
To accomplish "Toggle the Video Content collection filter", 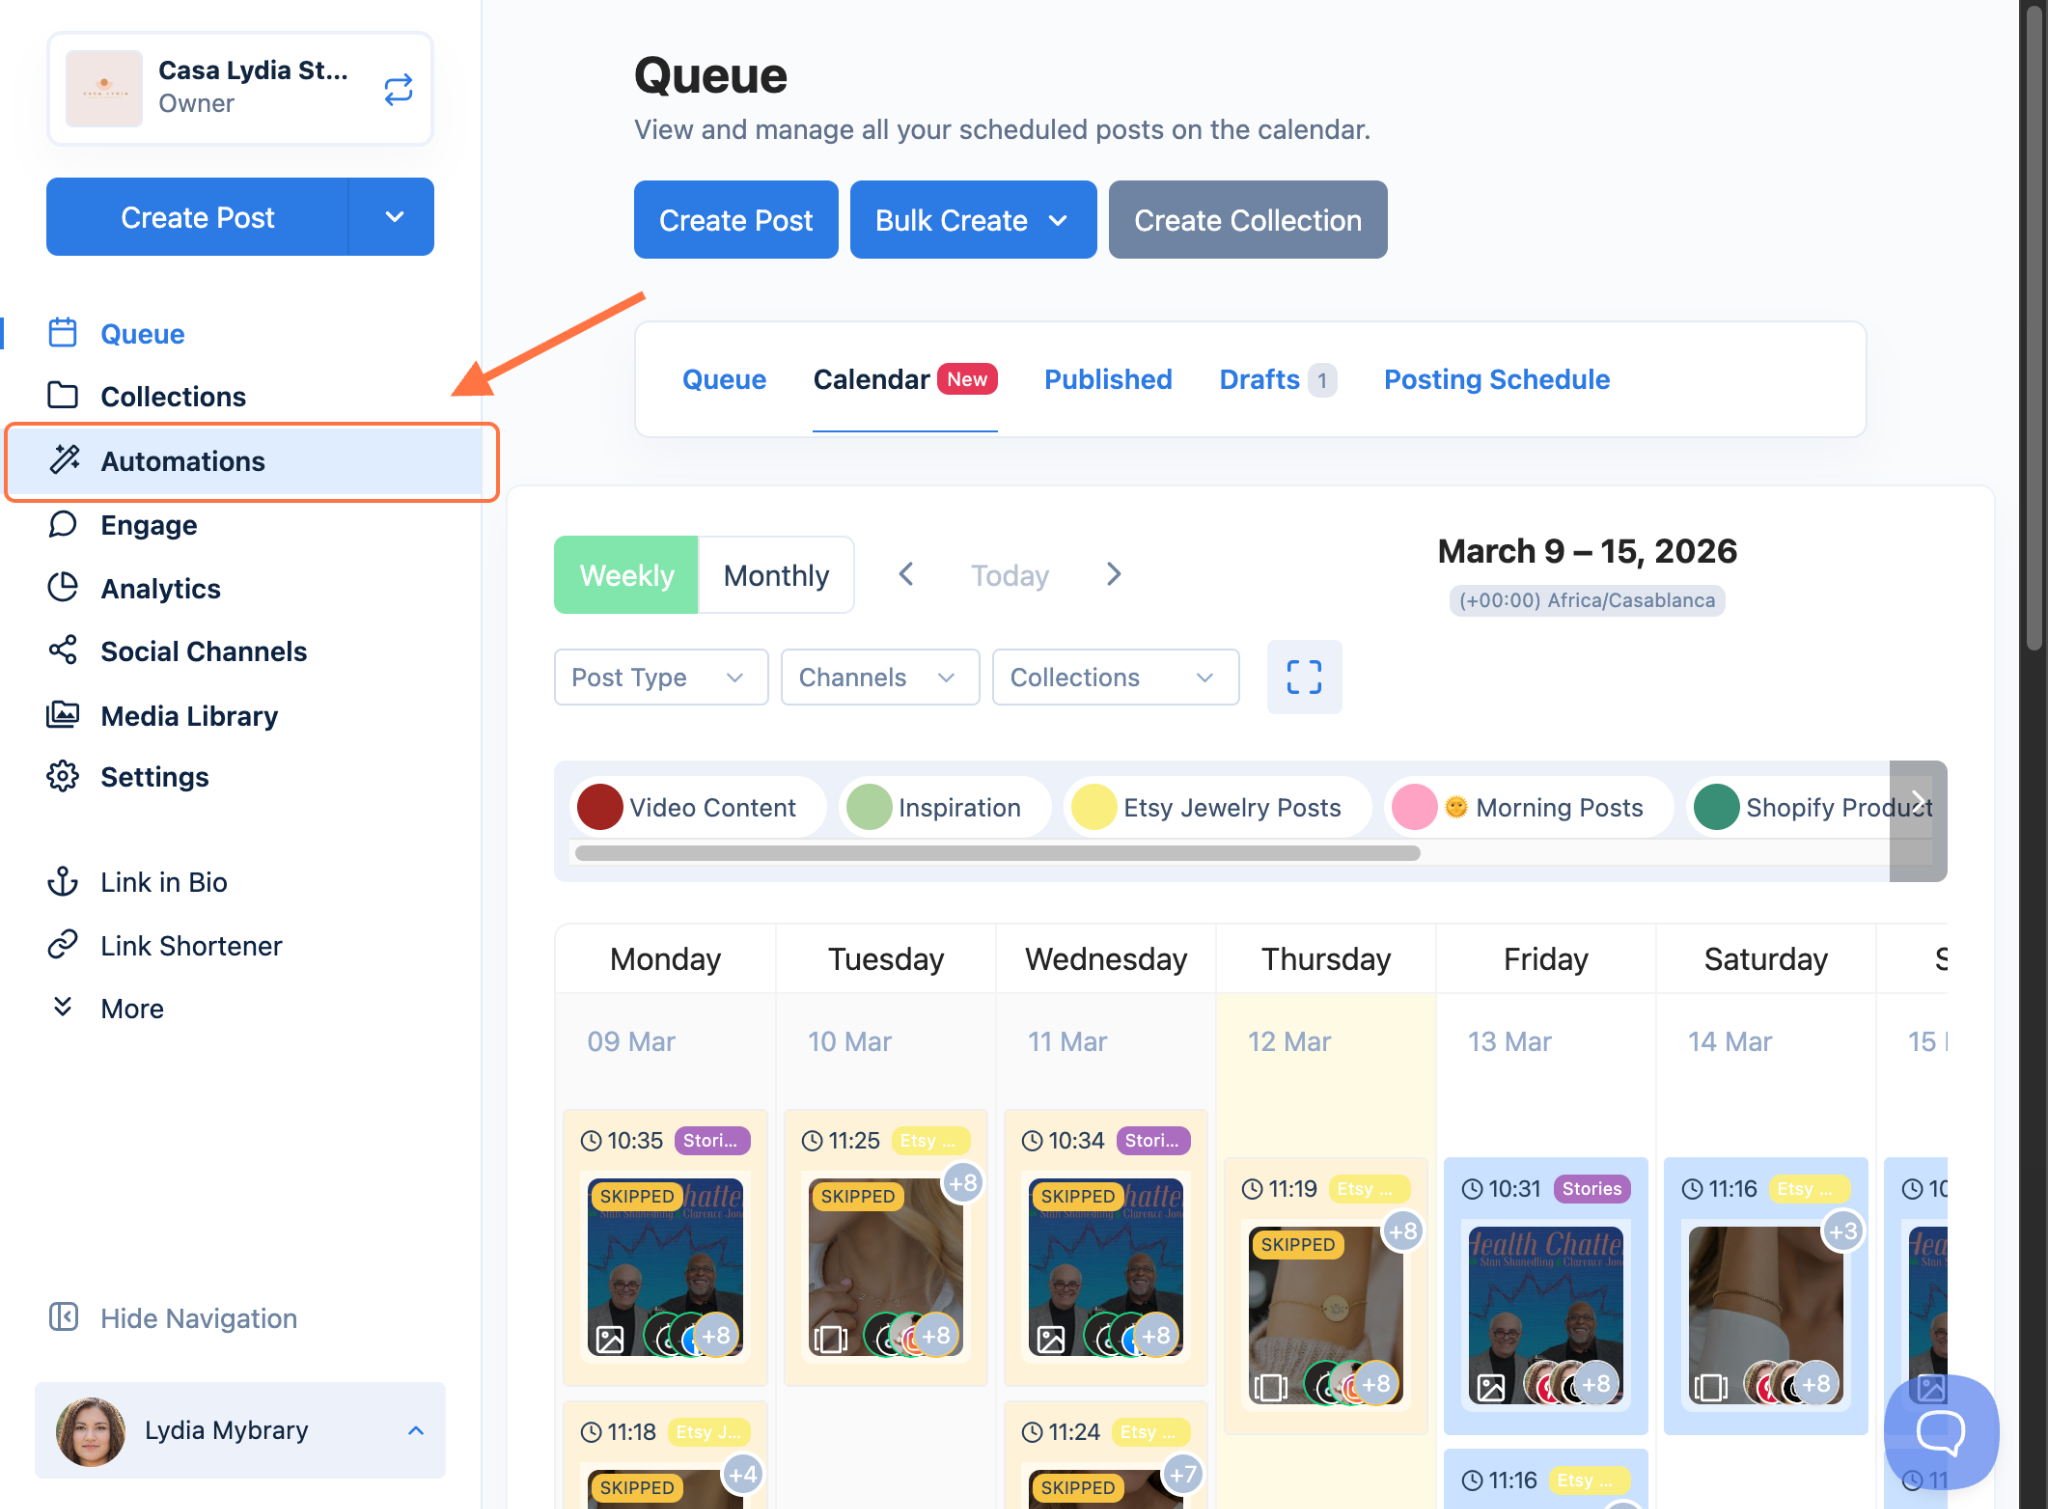I will click(698, 807).
